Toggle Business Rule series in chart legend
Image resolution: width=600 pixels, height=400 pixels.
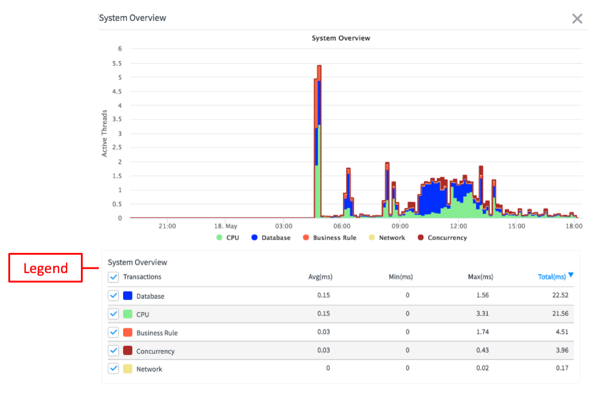point(329,238)
